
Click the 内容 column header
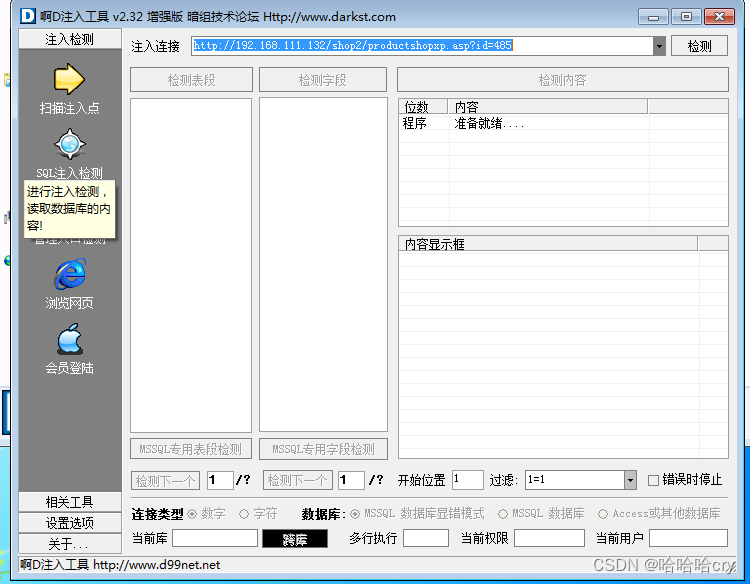pos(548,107)
